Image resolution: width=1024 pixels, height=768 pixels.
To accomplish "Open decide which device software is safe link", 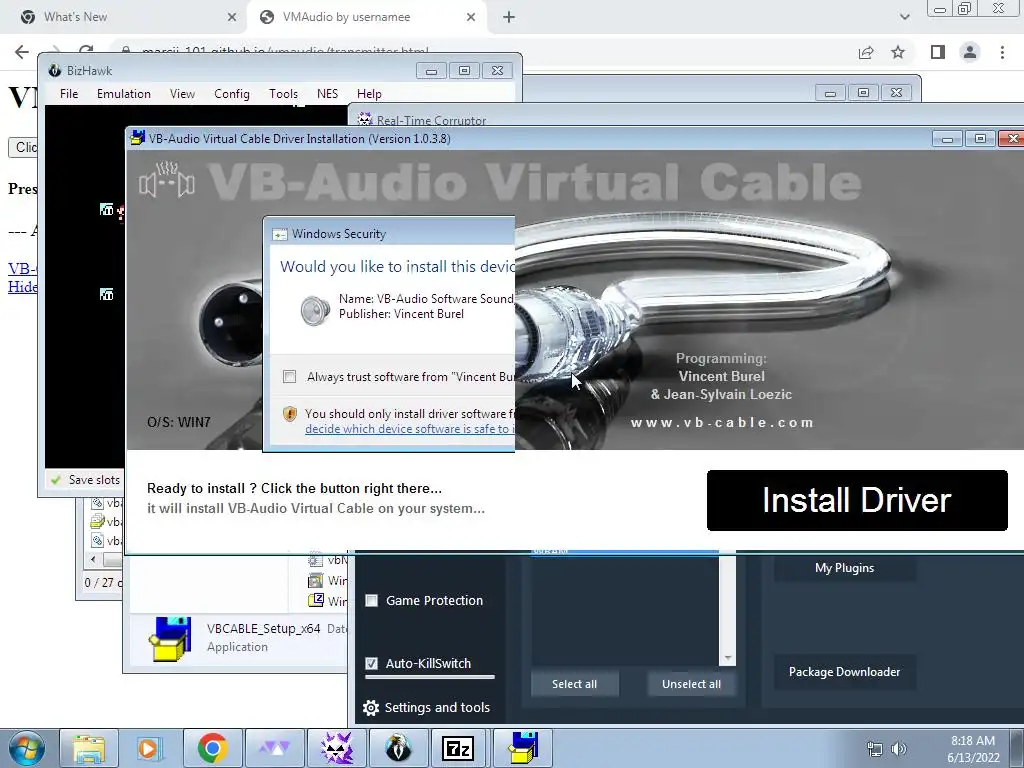I will tap(409, 429).
